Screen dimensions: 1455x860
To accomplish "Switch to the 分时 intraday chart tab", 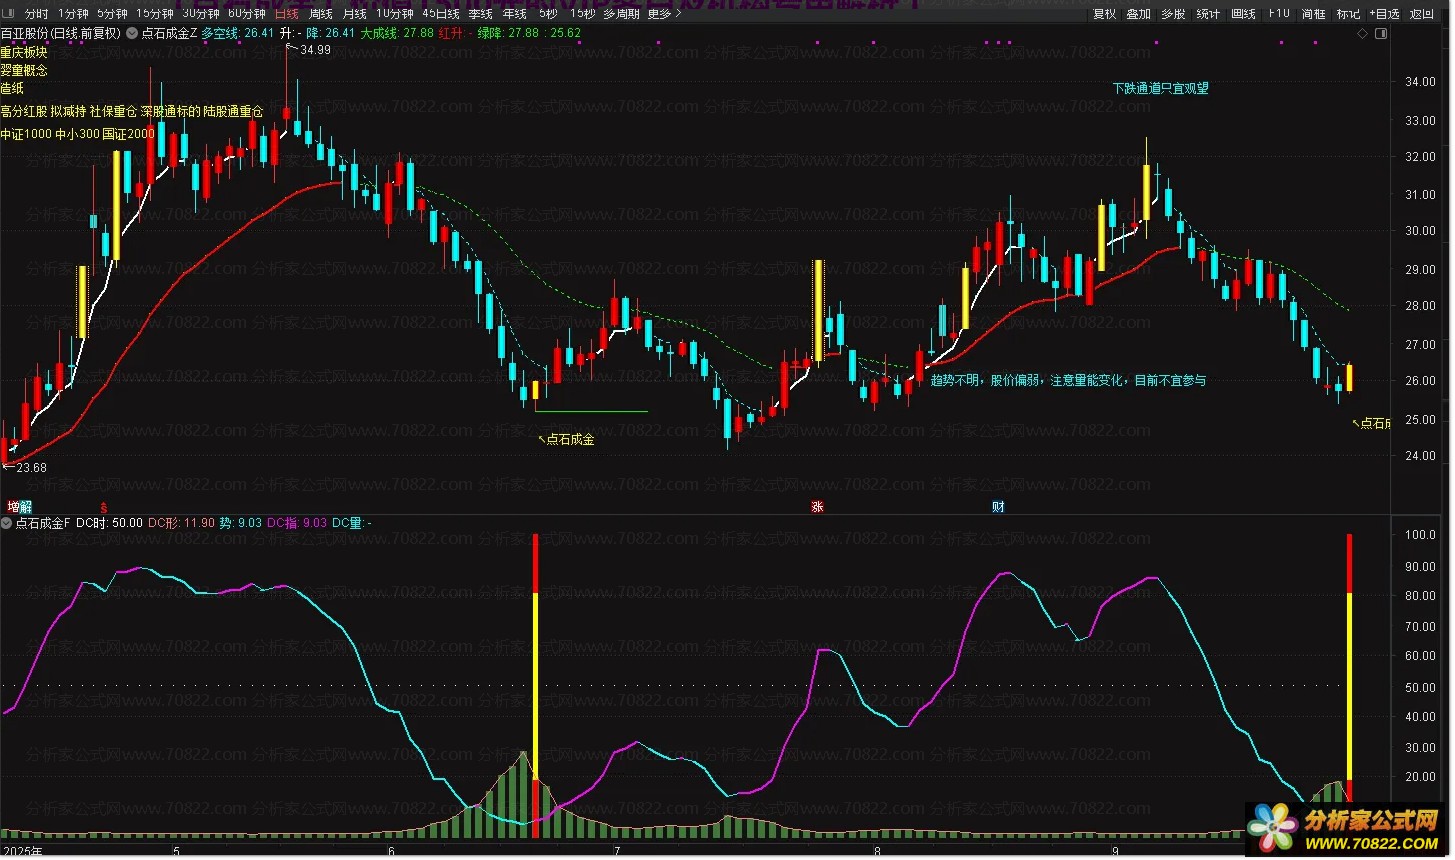I will (x=36, y=14).
